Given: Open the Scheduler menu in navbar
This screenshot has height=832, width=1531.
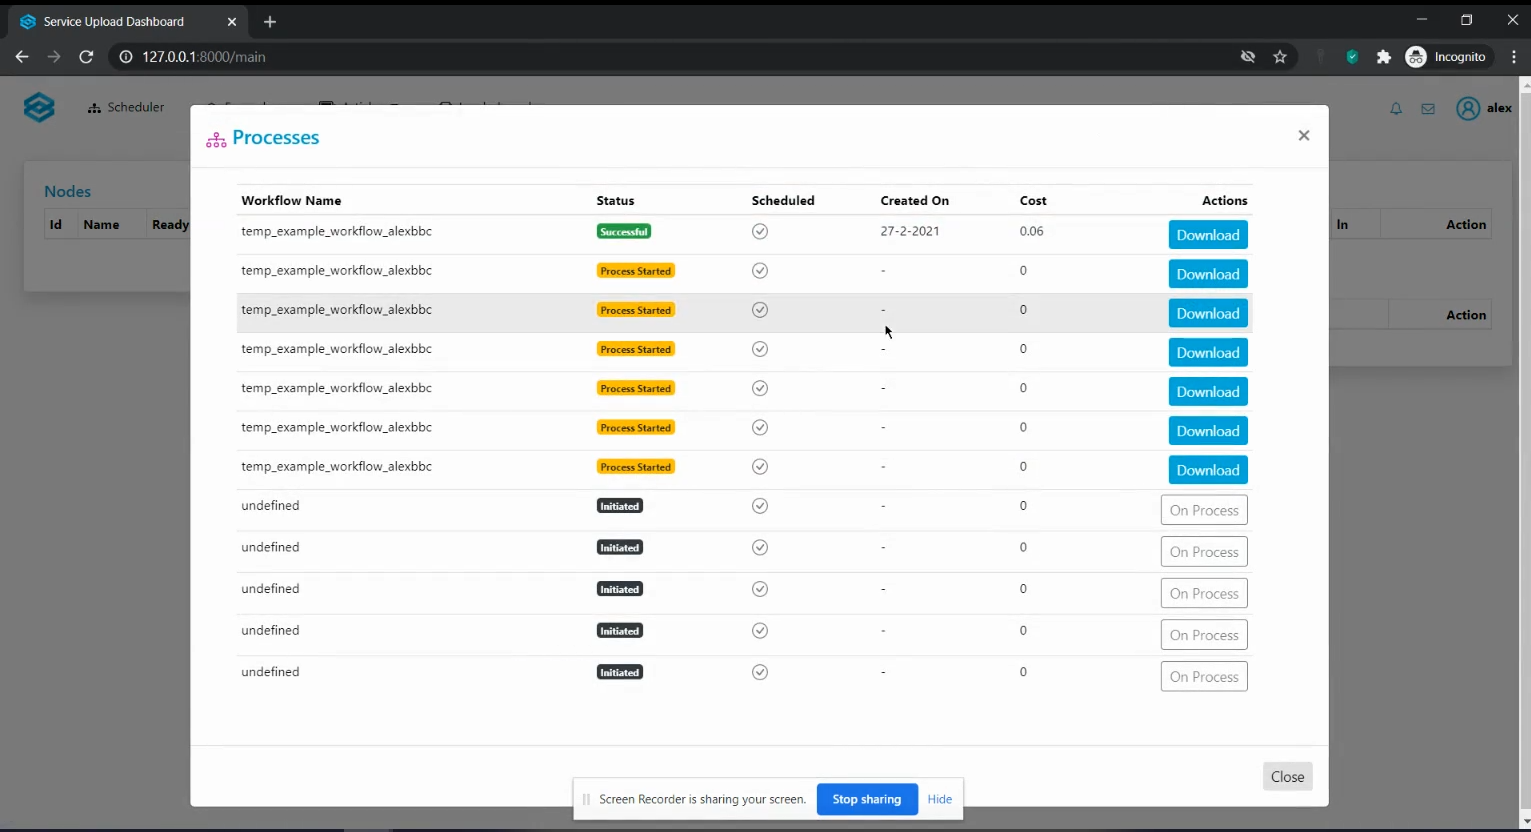Looking at the screenshot, I should tap(126, 108).
